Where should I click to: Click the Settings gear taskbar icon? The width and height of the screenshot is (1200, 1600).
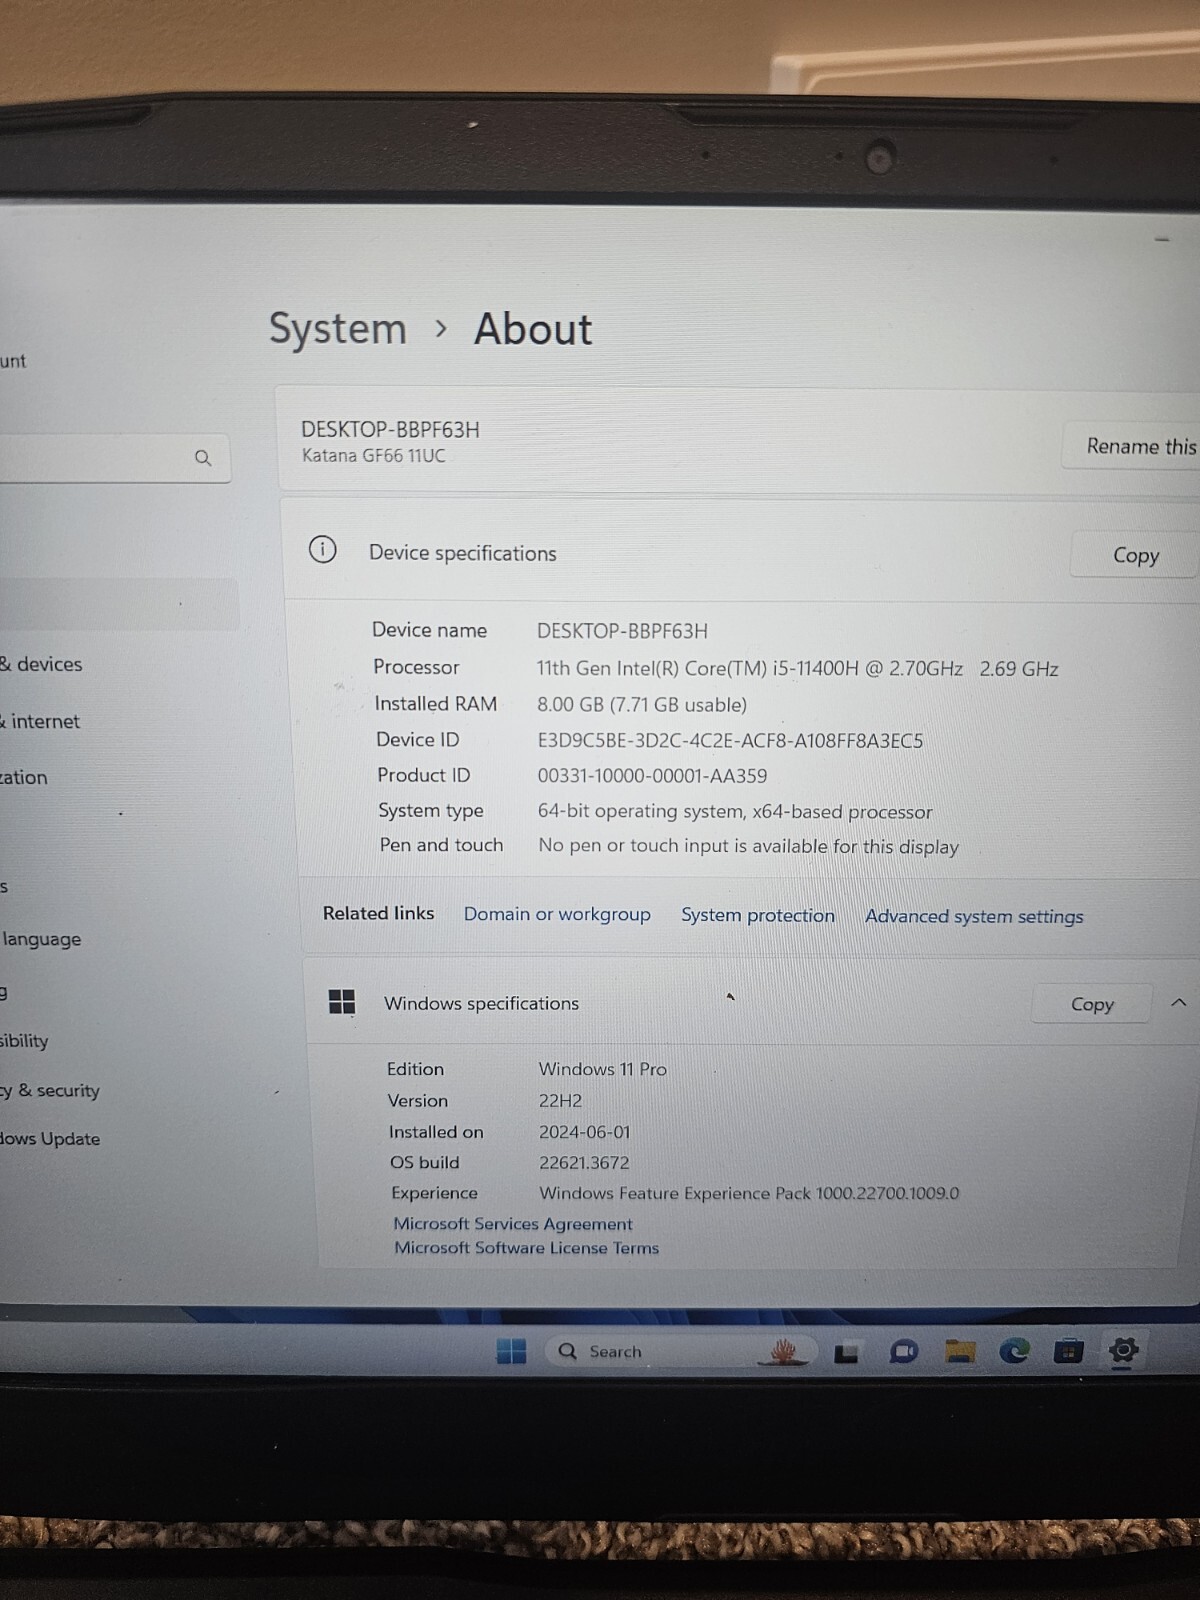1123,1351
